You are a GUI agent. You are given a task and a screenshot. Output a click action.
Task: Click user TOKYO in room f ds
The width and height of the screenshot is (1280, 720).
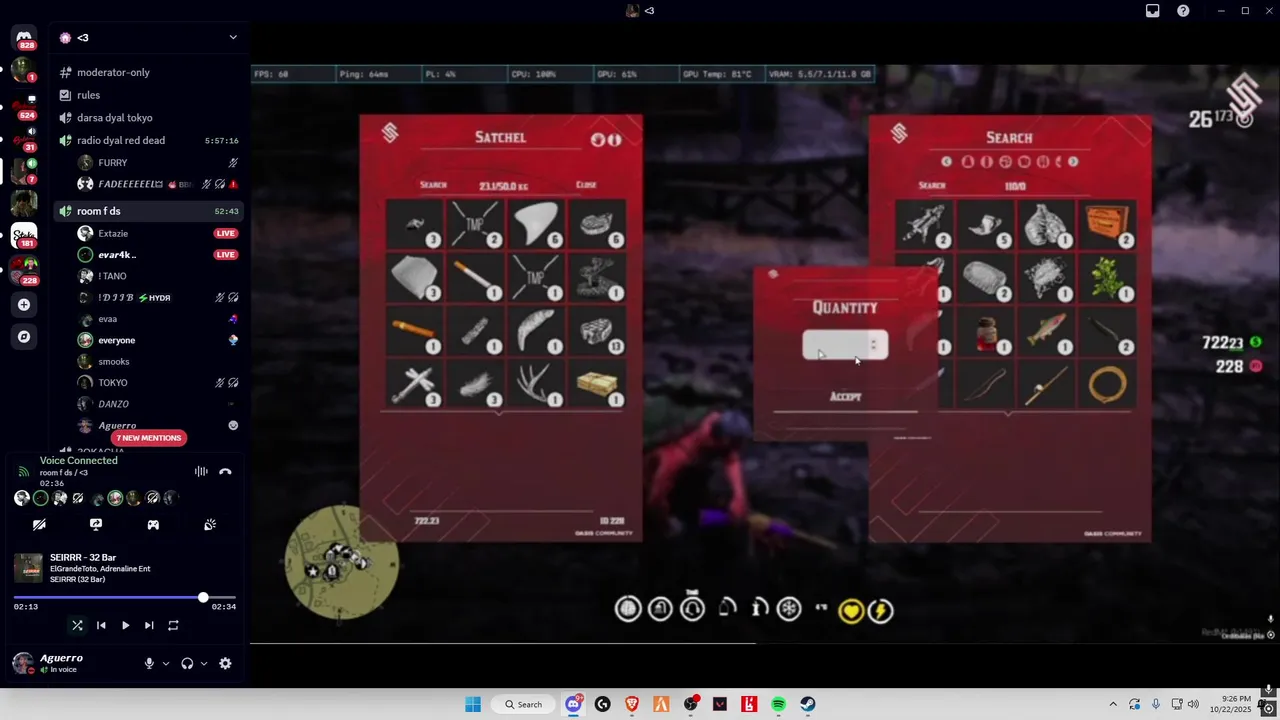click(113, 383)
